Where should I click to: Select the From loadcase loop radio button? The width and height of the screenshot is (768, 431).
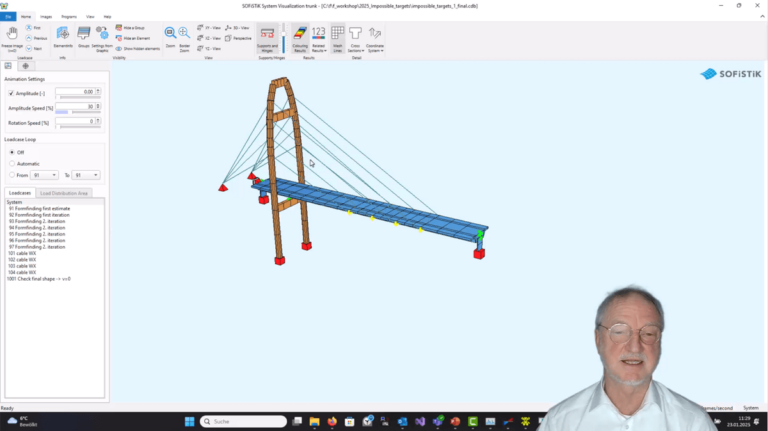tap(12, 175)
